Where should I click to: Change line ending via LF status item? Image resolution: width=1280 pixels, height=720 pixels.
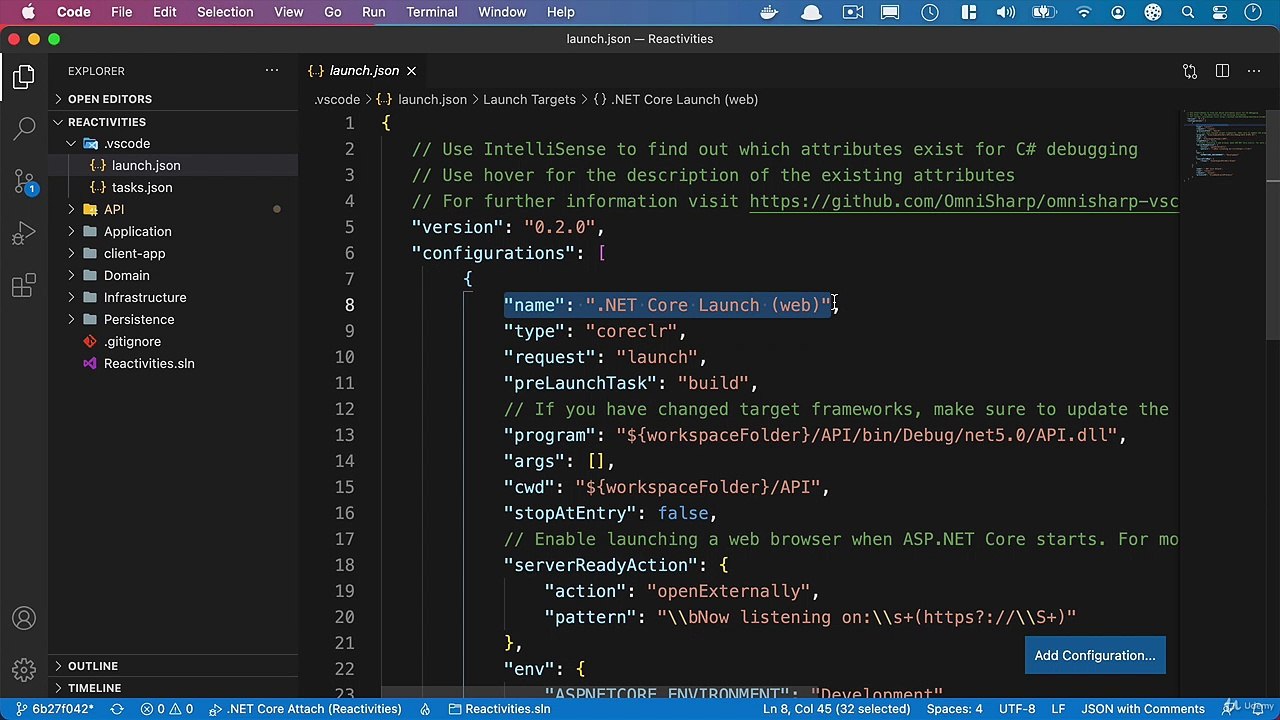pyautogui.click(x=1060, y=709)
